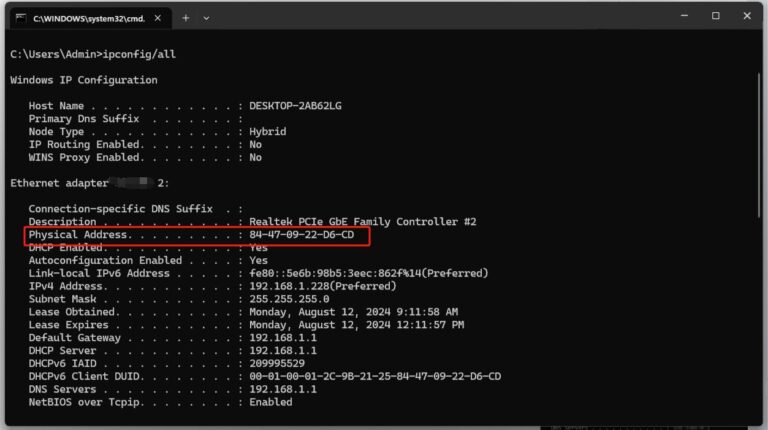768x430 pixels.
Task: Click the vertical scrollbar thumb
Action: [759, 145]
